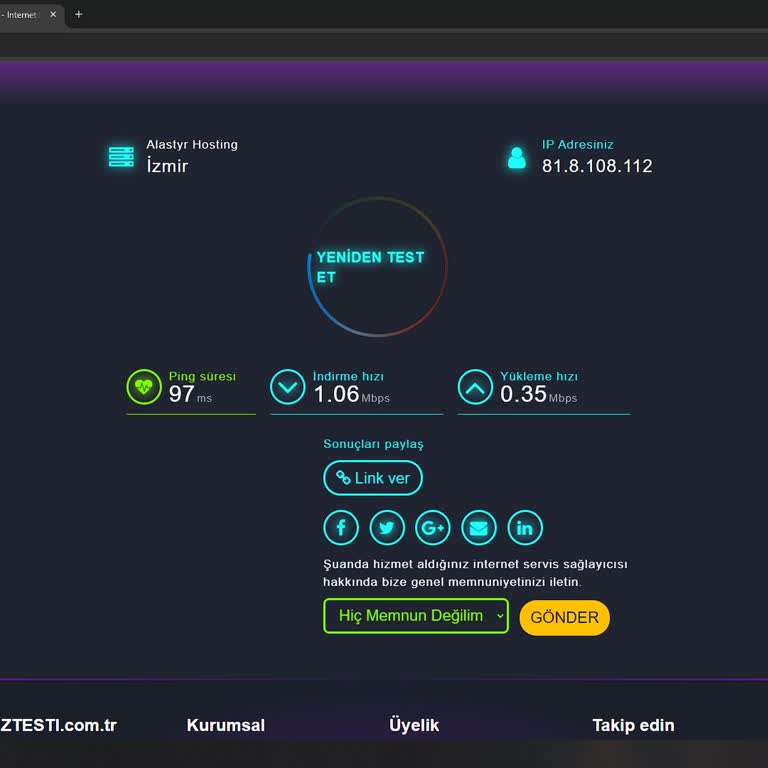The height and width of the screenshot is (768, 768).
Task: Share results on LinkedIn
Action: pos(525,528)
